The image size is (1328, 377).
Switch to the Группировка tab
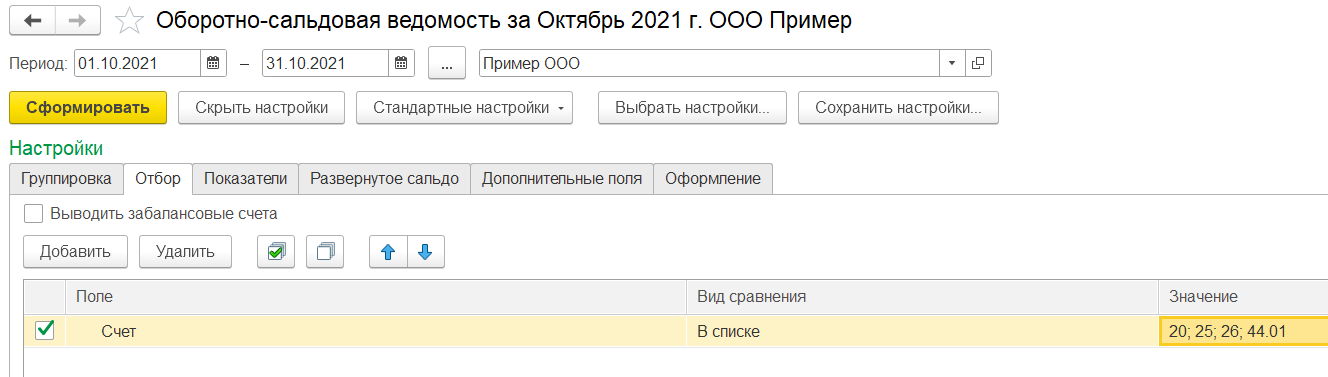pos(66,179)
